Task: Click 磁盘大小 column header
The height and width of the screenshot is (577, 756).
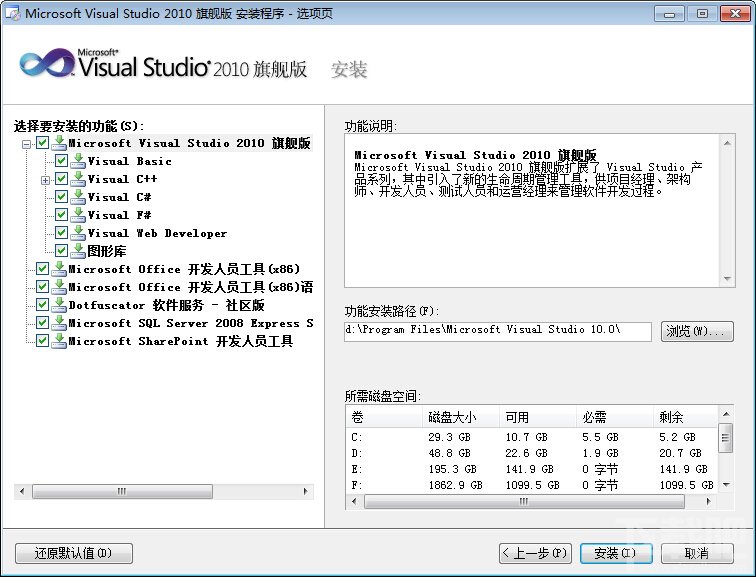Action: click(x=461, y=416)
